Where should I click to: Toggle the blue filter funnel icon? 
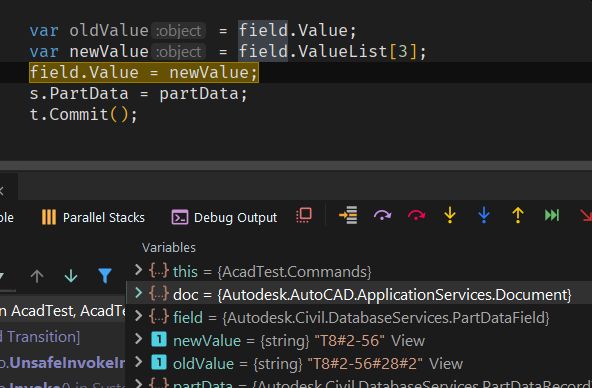105,276
